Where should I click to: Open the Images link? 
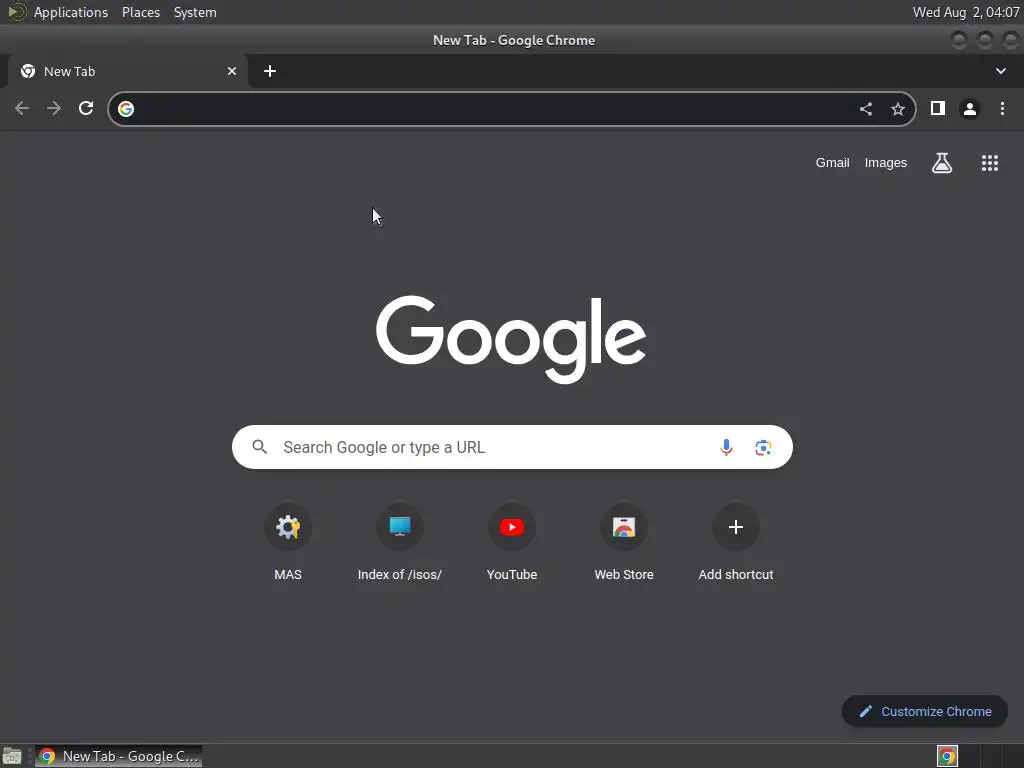point(886,163)
